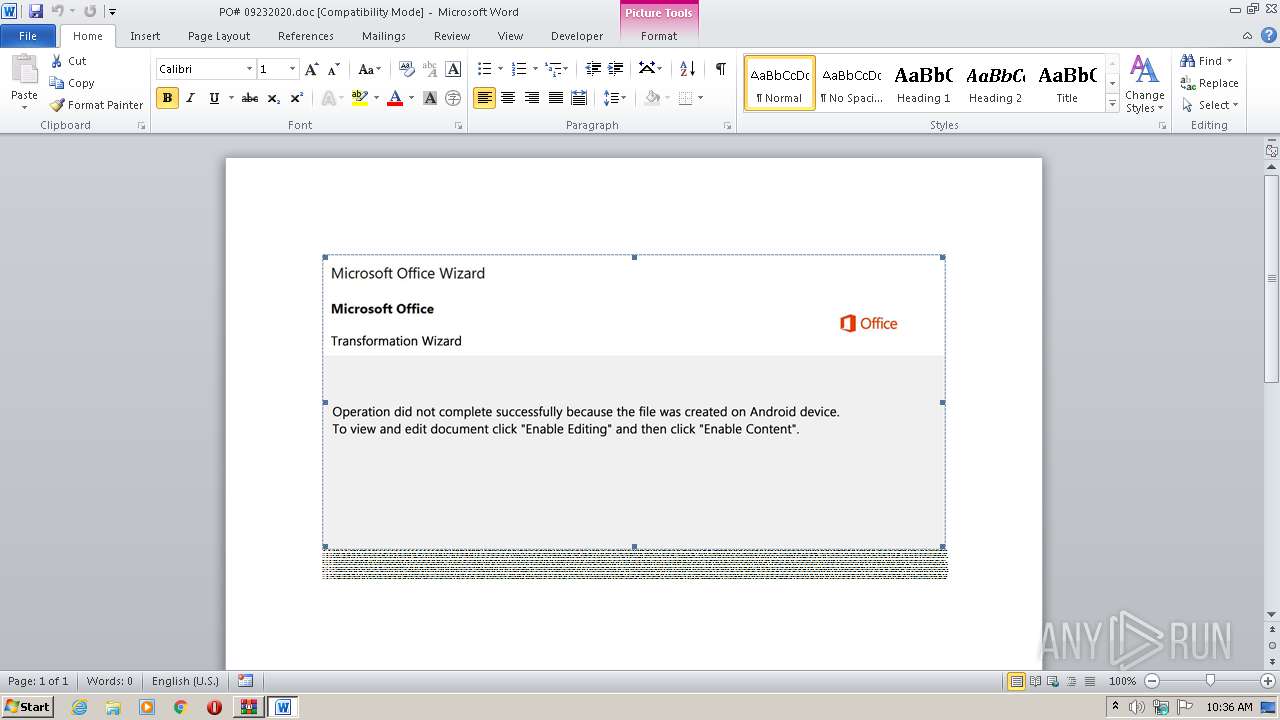Viewport: 1280px width, 720px height.
Task: Switch to the Insert tab
Action: 145,36
